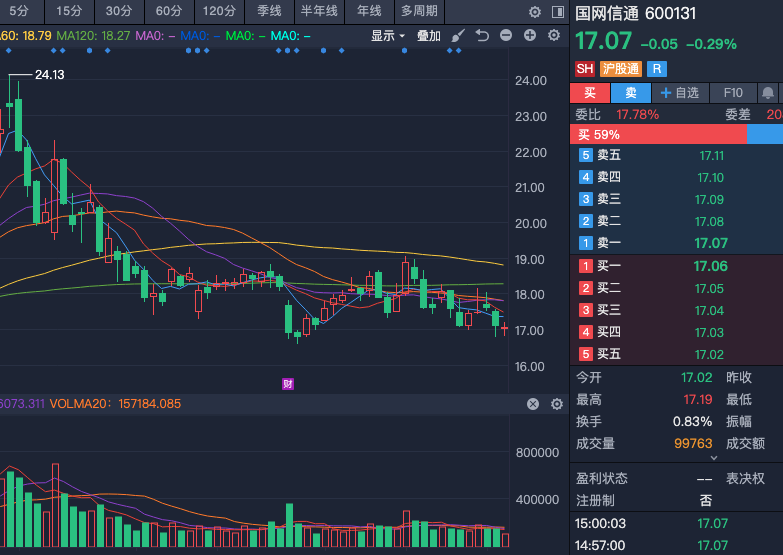Set a price alert bell
Image resolution: width=783 pixels, height=555 pixels.
(768, 93)
